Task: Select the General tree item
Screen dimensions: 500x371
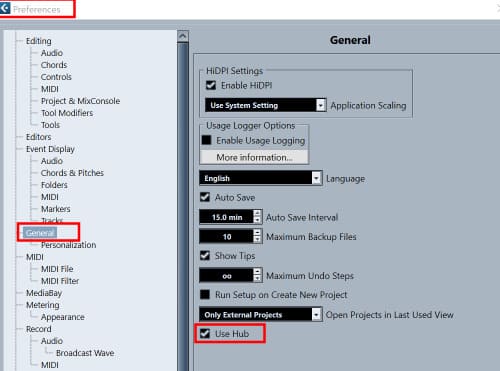Action: point(40,233)
